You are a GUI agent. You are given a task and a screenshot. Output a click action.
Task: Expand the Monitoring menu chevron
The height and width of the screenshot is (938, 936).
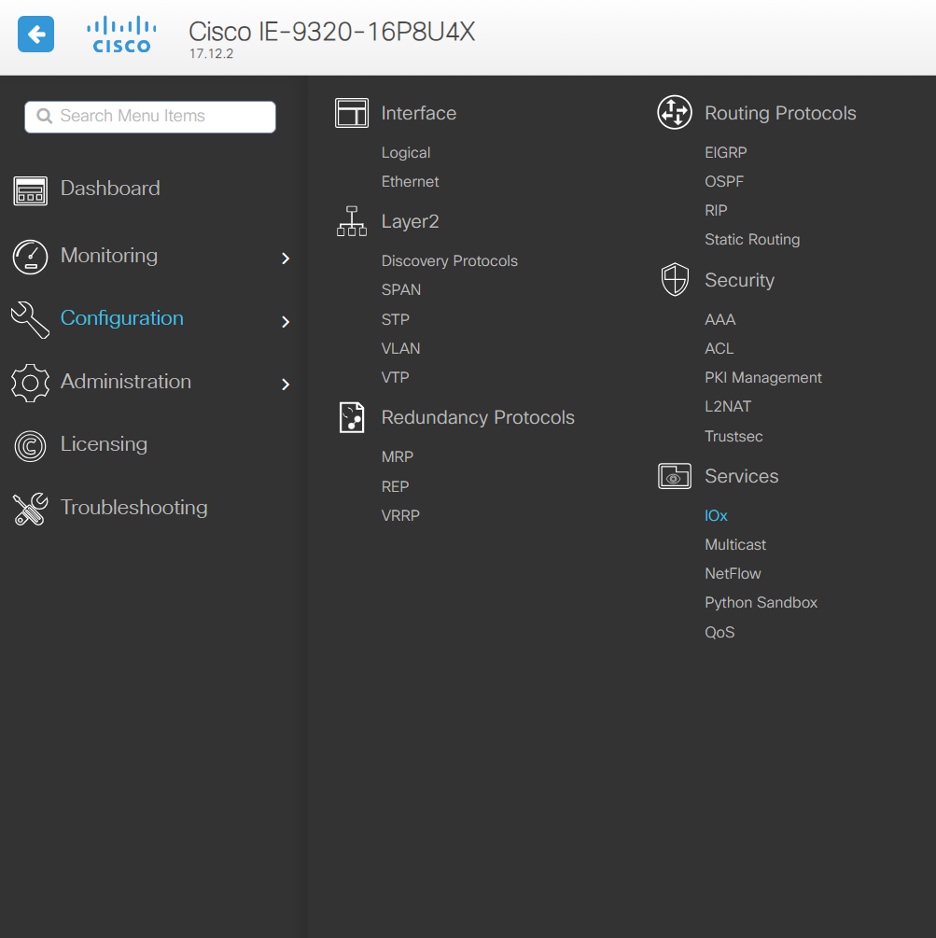(285, 258)
